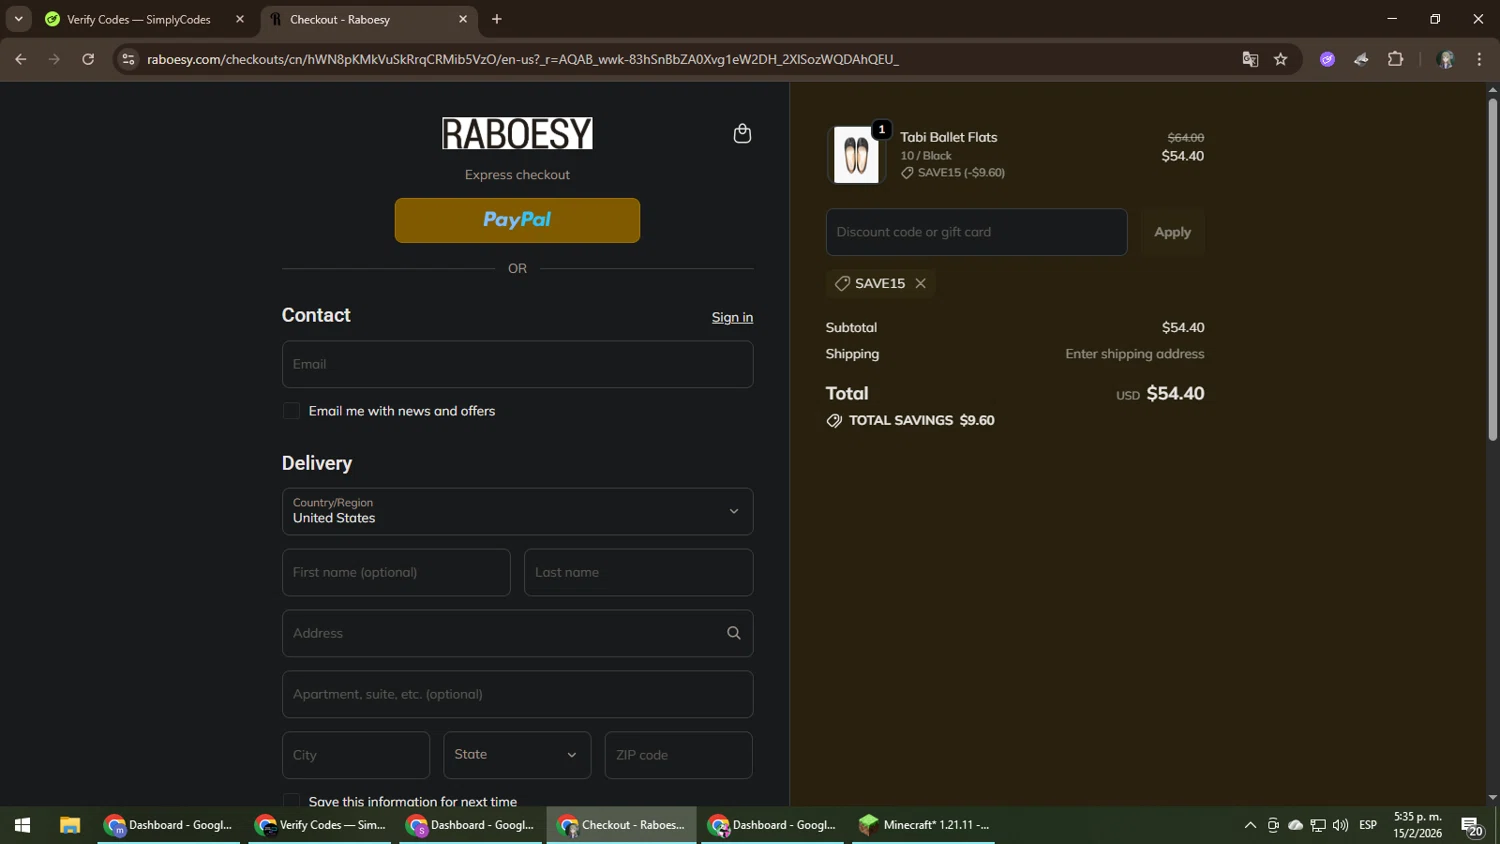Click the RABOESY store logo
Screen dimensions: 1500x844
point(517,133)
